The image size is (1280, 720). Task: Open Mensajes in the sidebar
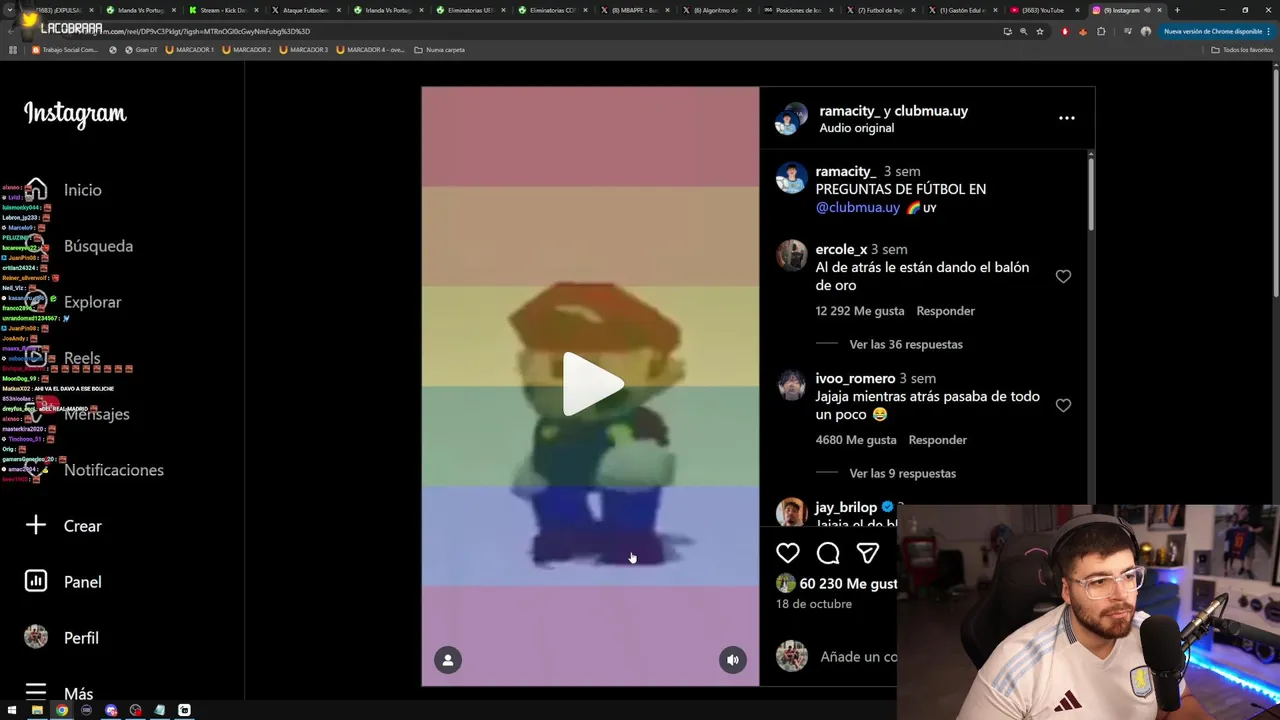tap(97, 414)
